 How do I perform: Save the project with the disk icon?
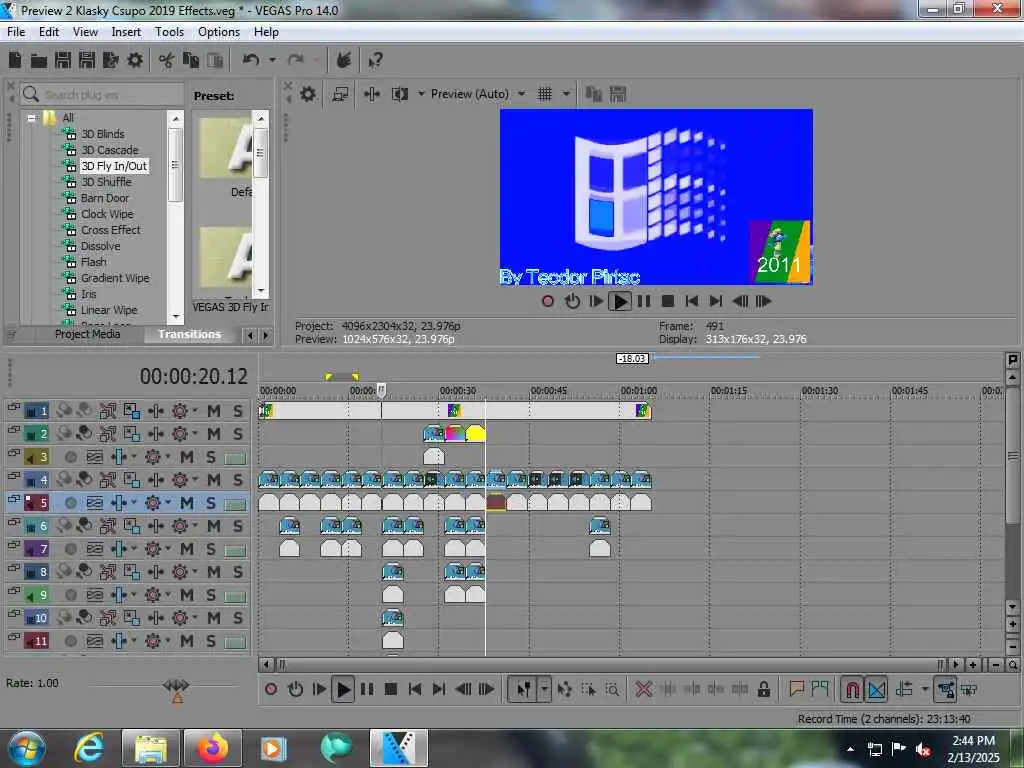click(63, 61)
